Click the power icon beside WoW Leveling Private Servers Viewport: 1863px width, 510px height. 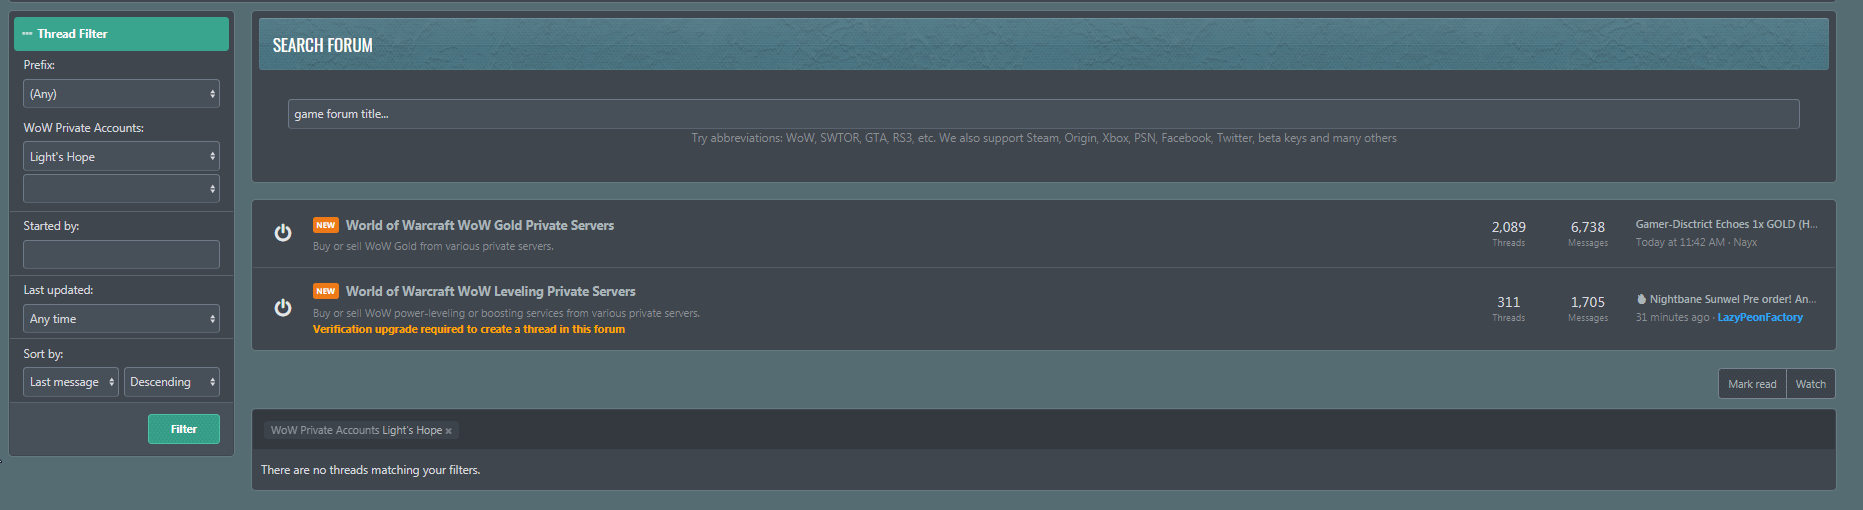click(x=283, y=307)
